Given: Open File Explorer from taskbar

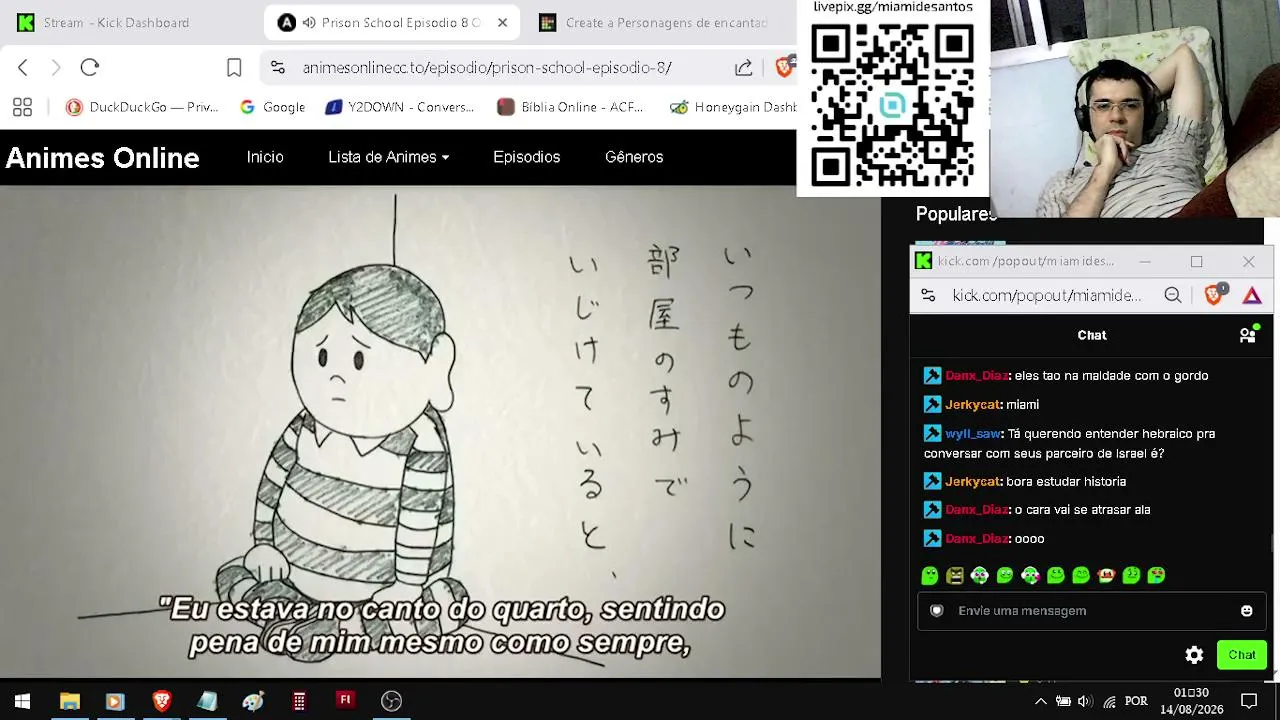Looking at the screenshot, I should point(69,701).
